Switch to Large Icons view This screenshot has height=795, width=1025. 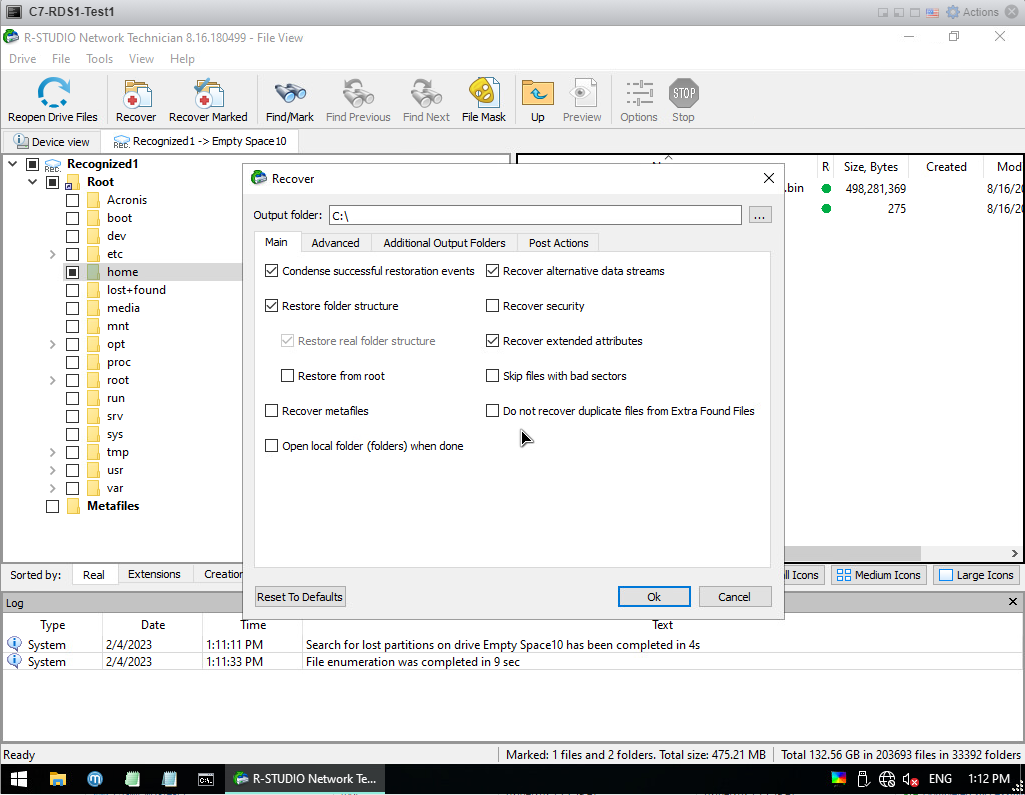[x=976, y=575]
